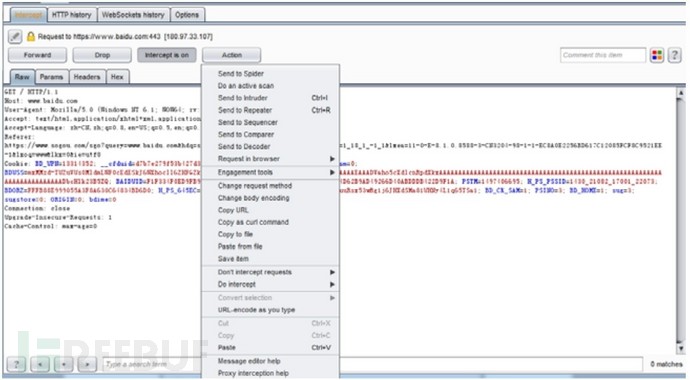Select 'Change request method'
The width and height of the screenshot is (690, 380).
[271, 186]
